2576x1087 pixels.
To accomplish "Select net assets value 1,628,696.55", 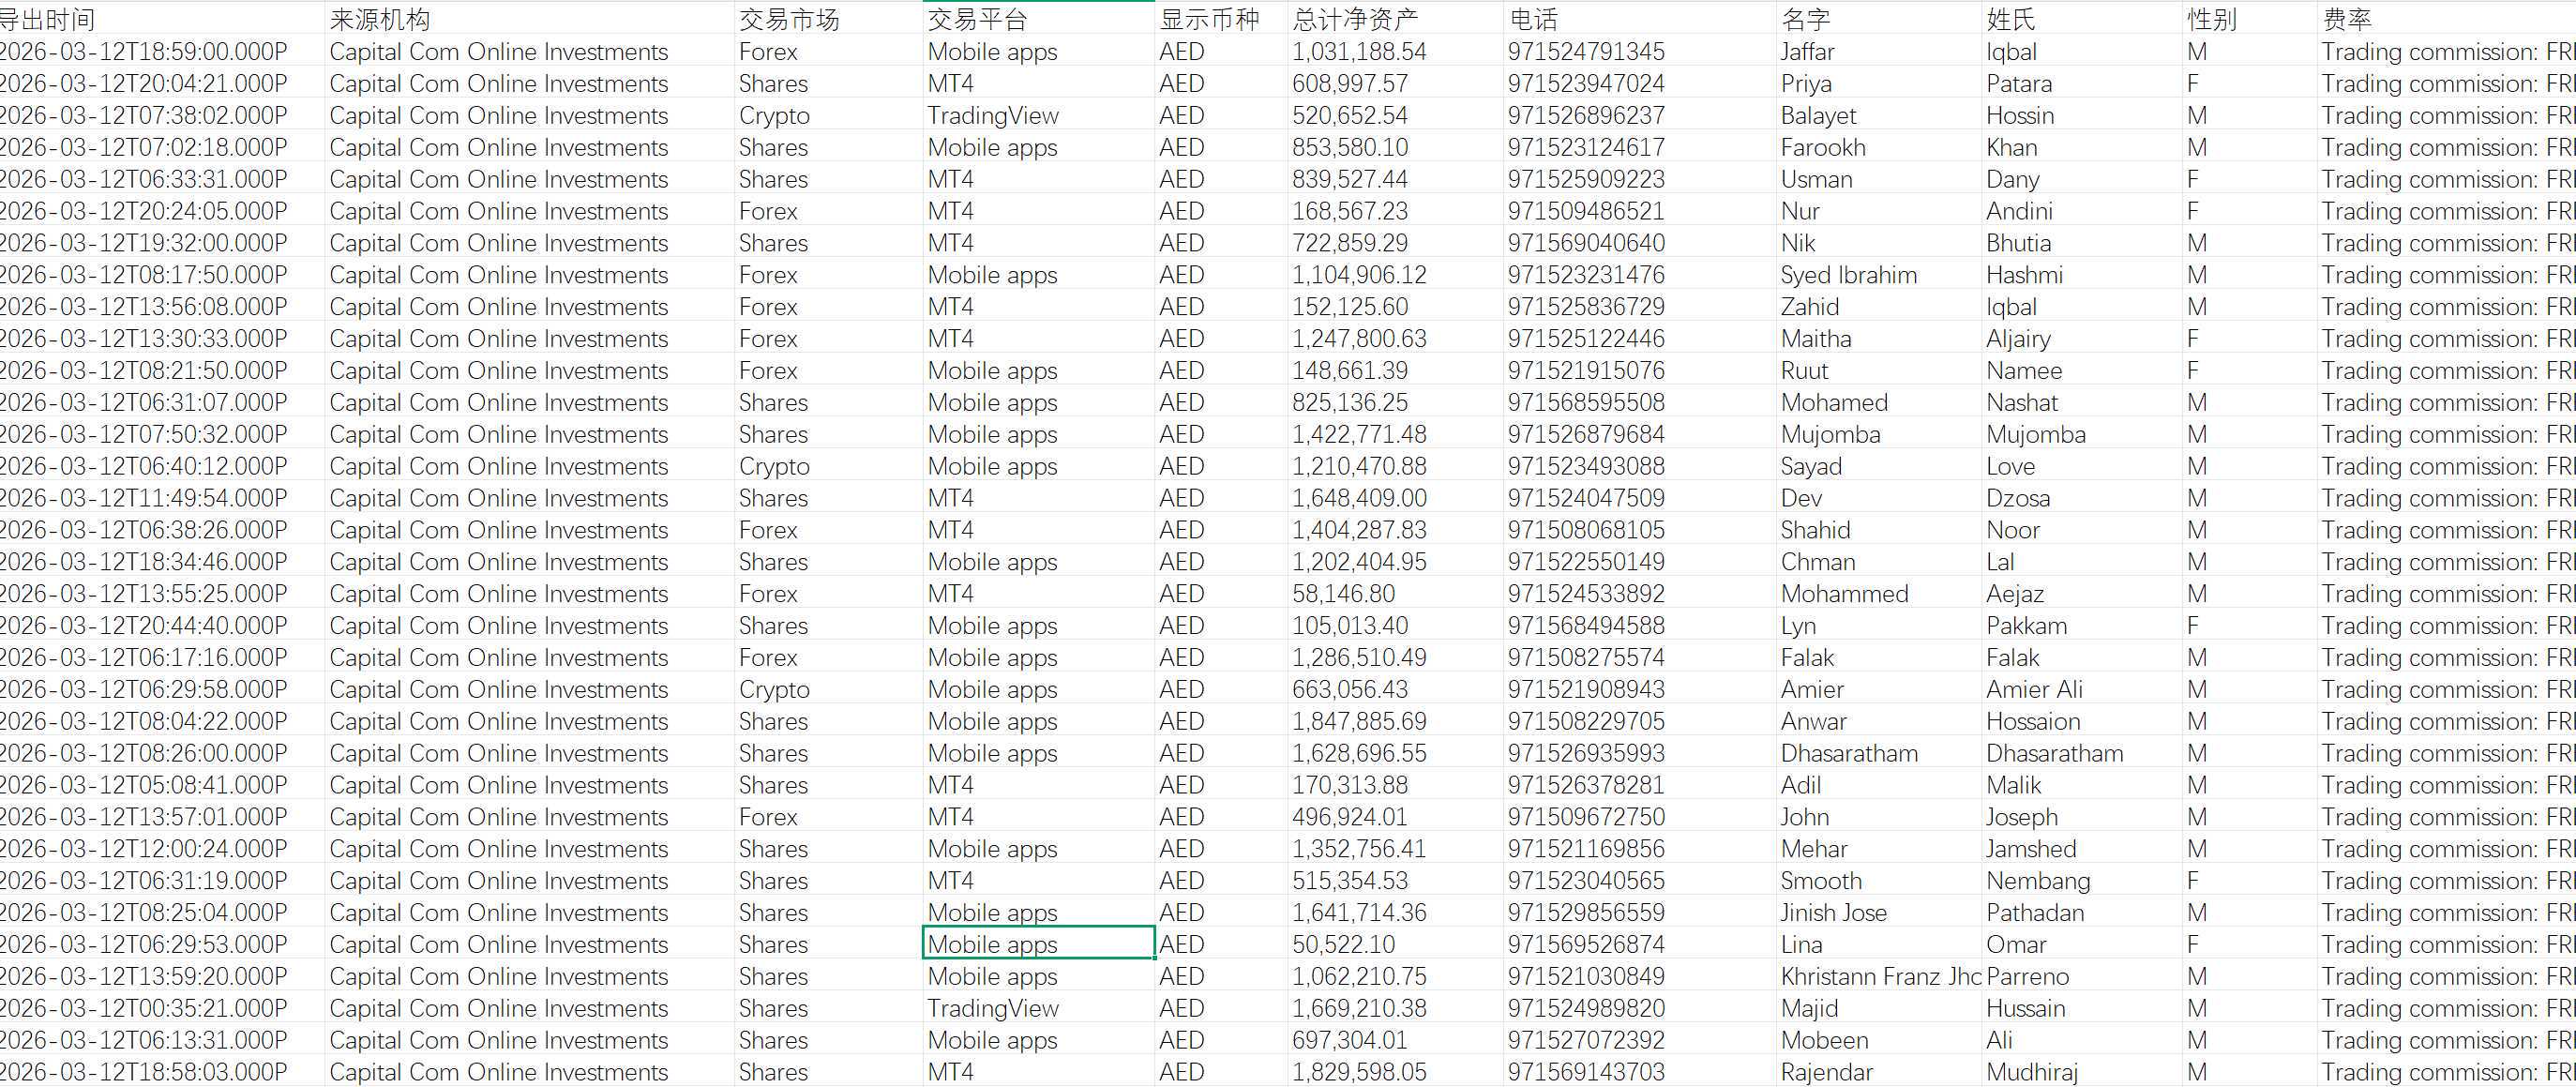I will pyautogui.click(x=1395, y=754).
